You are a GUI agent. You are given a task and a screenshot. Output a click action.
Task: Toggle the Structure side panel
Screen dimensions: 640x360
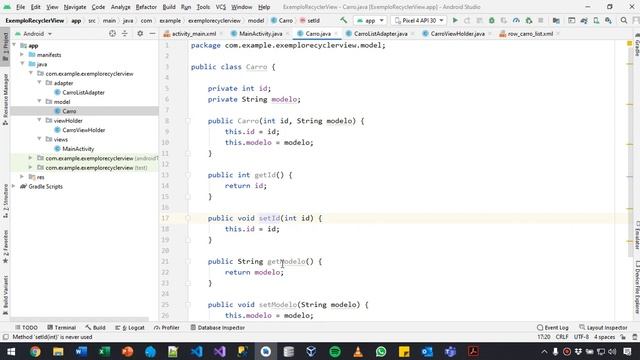point(5,201)
